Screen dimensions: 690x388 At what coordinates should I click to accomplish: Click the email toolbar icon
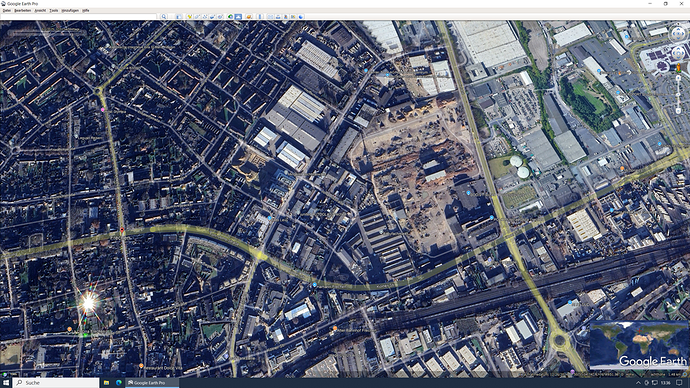click(x=270, y=17)
